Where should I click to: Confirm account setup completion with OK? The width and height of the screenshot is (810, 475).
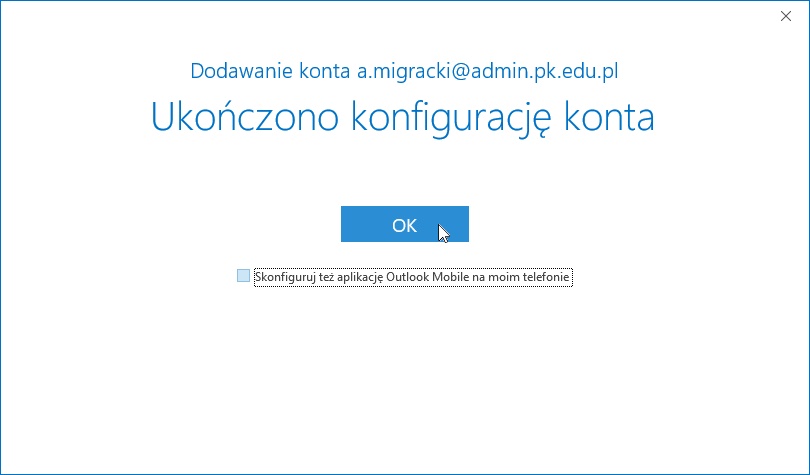click(404, 225)
